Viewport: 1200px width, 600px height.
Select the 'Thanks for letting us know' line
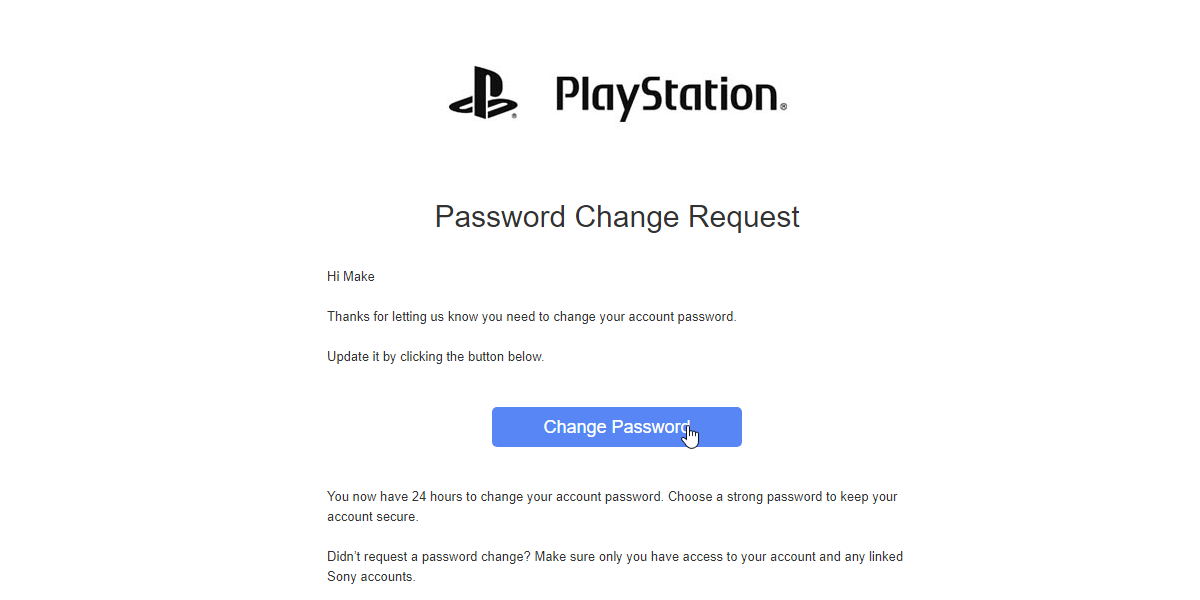tap(532, 316)
